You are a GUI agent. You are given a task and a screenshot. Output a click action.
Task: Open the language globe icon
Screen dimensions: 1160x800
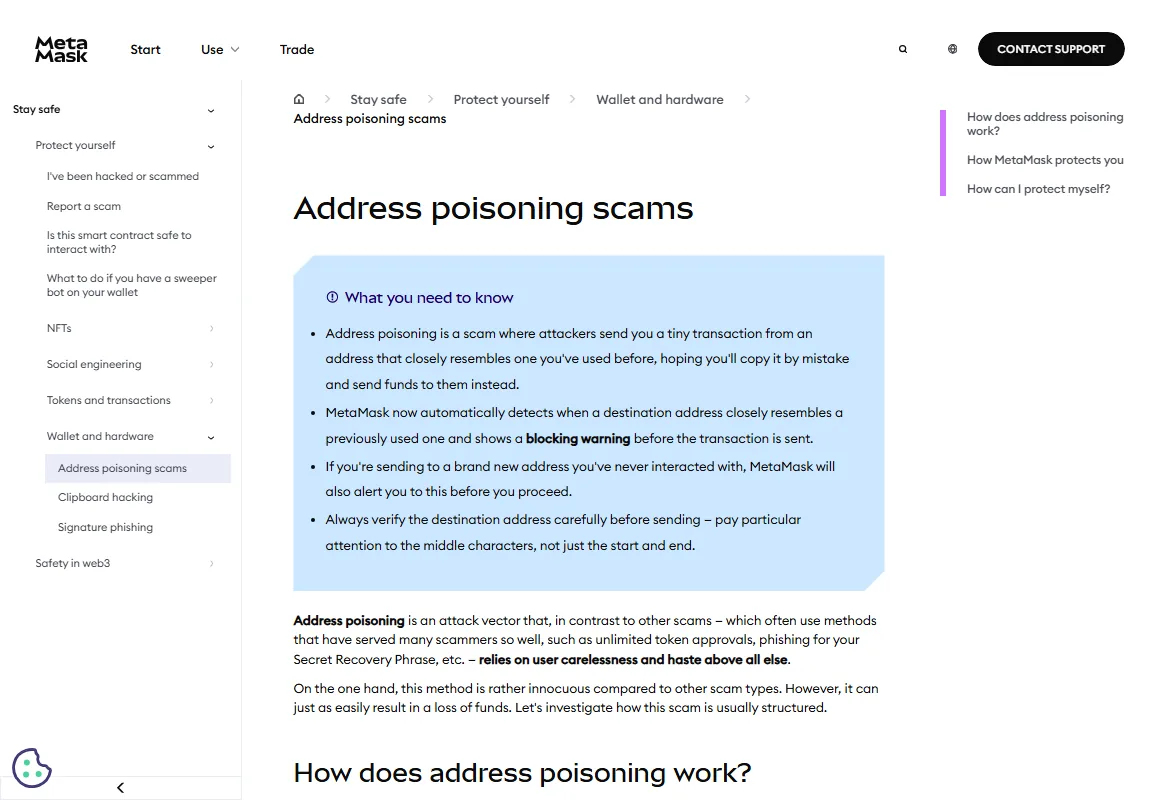(952, 49)
